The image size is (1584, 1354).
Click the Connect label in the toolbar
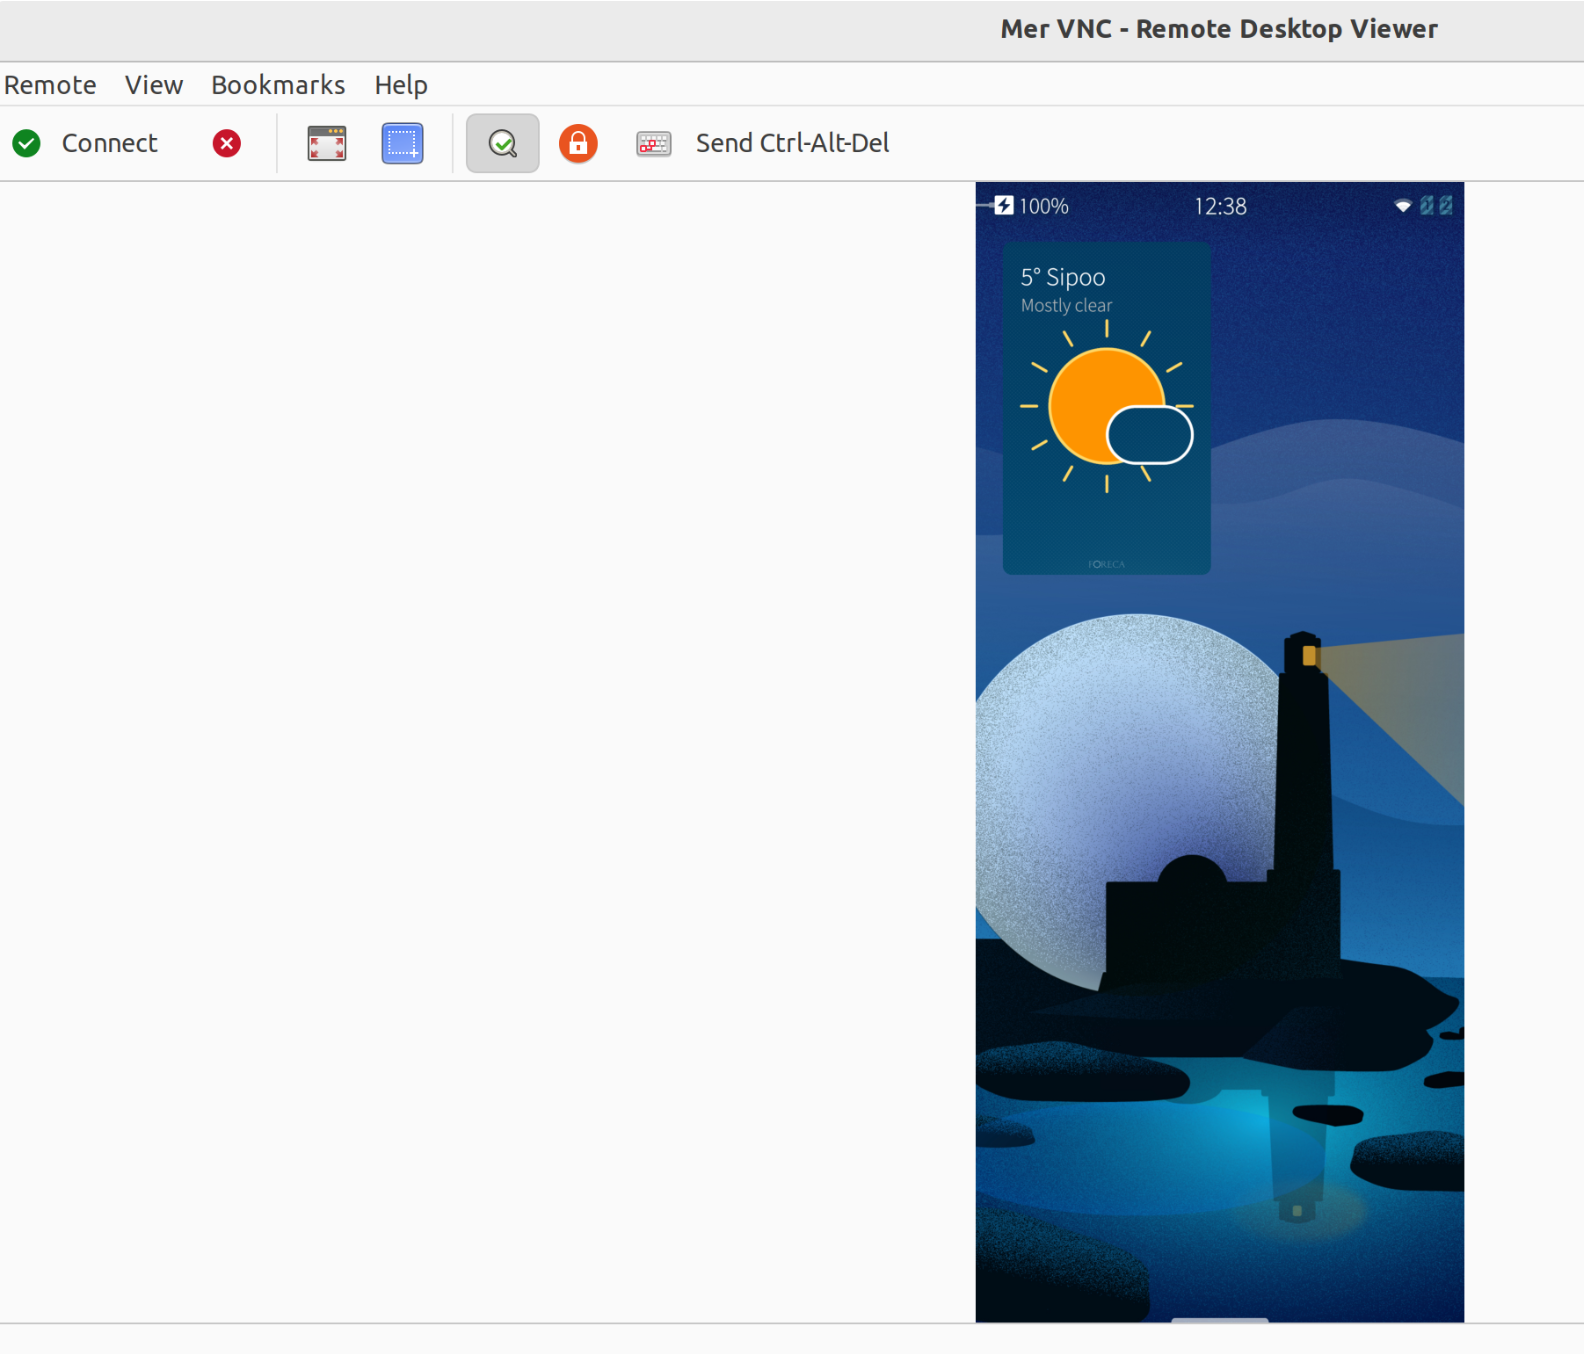(x=109, y=144)
